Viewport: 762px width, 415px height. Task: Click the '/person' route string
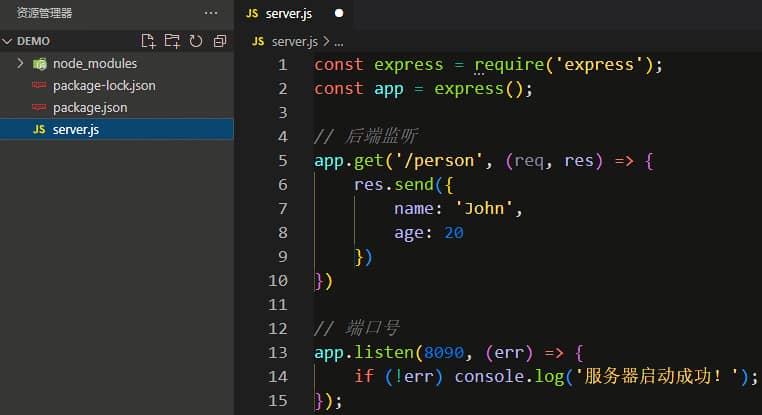pos(439,161)
